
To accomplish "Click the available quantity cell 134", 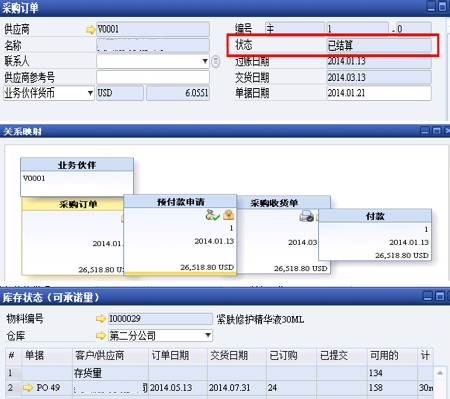I will click(393, 373).
